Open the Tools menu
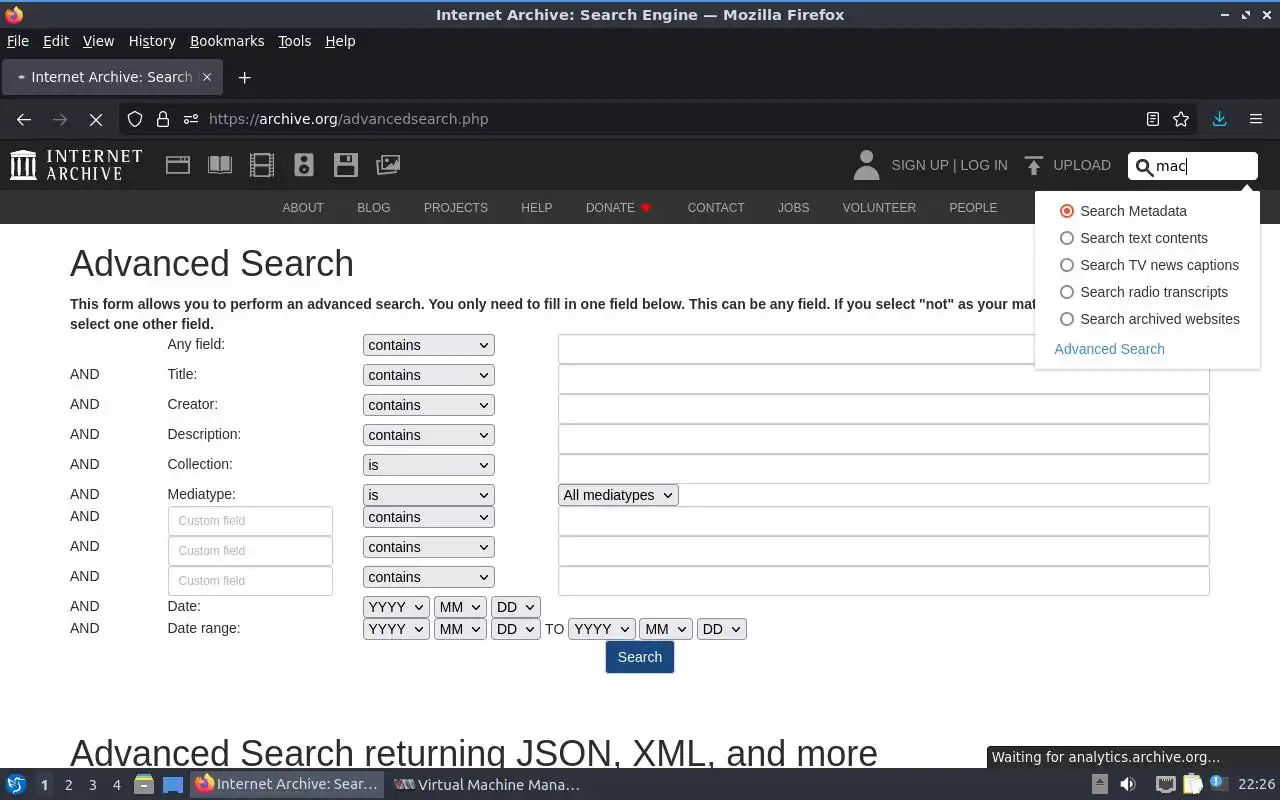Viewport: 1280px width, 800px height. pyautogui.click(x=294, y=41)
